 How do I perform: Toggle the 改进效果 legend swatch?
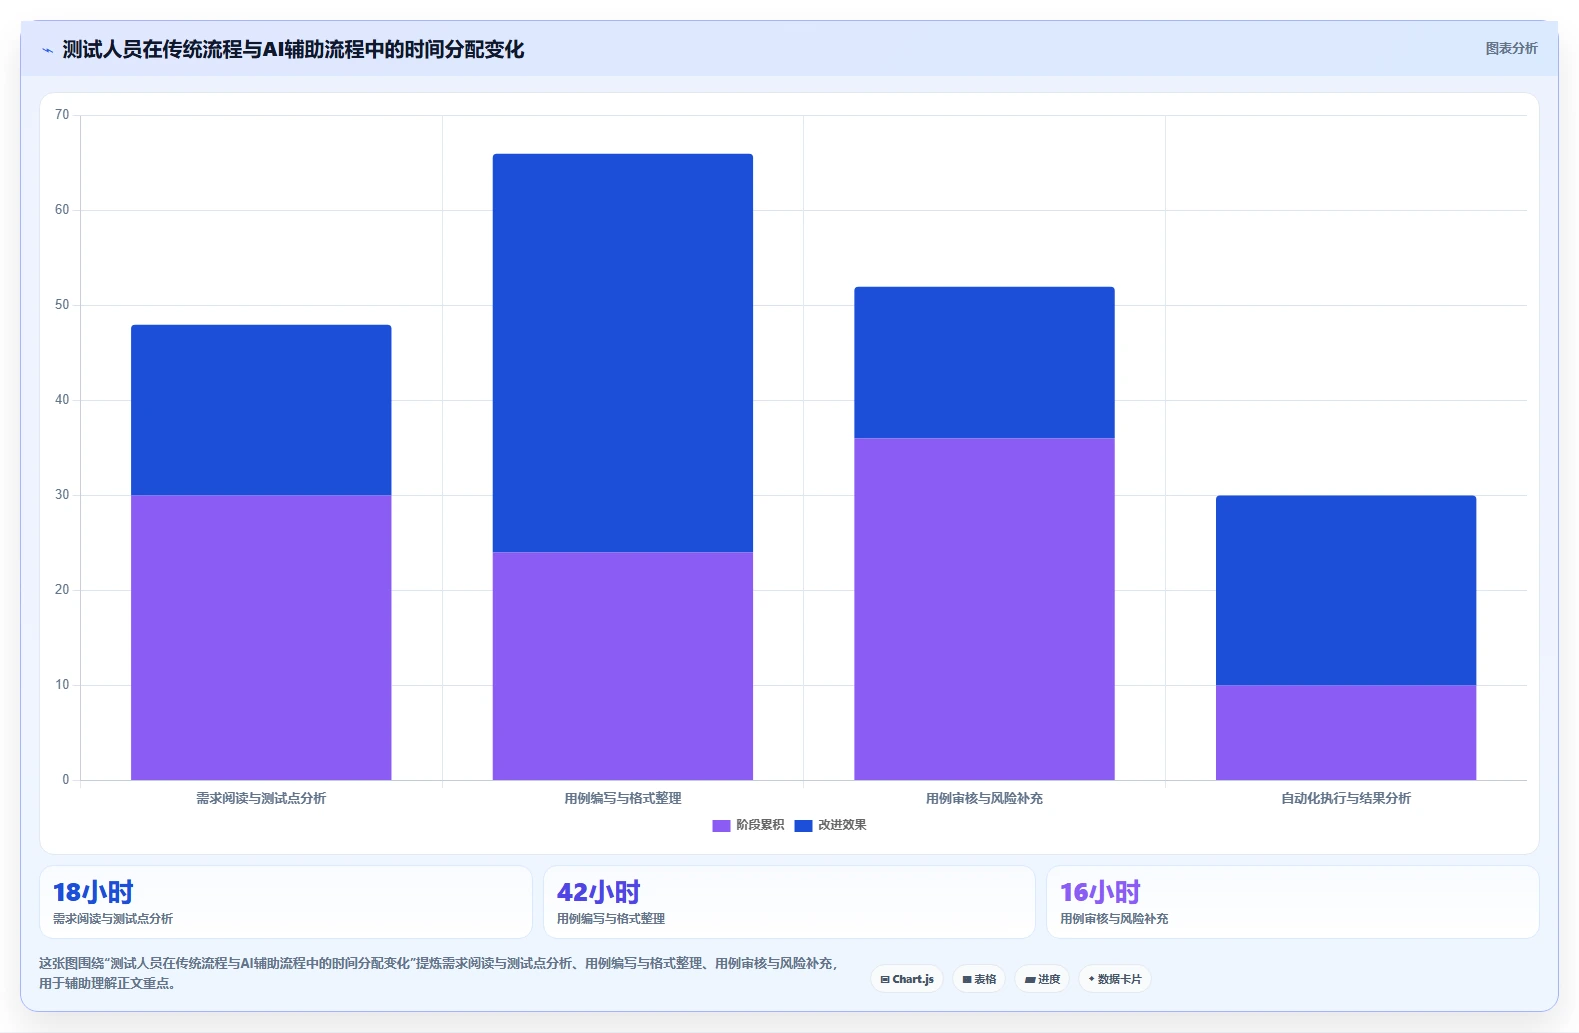click(x=803, y=825)
